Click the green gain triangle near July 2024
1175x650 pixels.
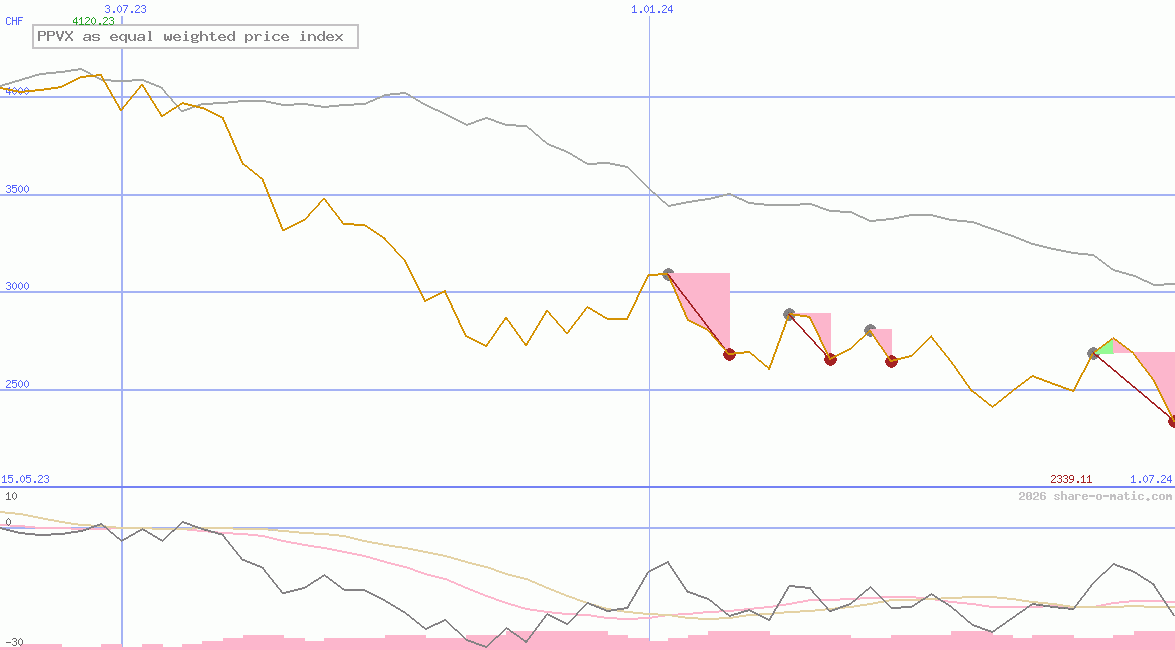click(x=1106, y=347)
